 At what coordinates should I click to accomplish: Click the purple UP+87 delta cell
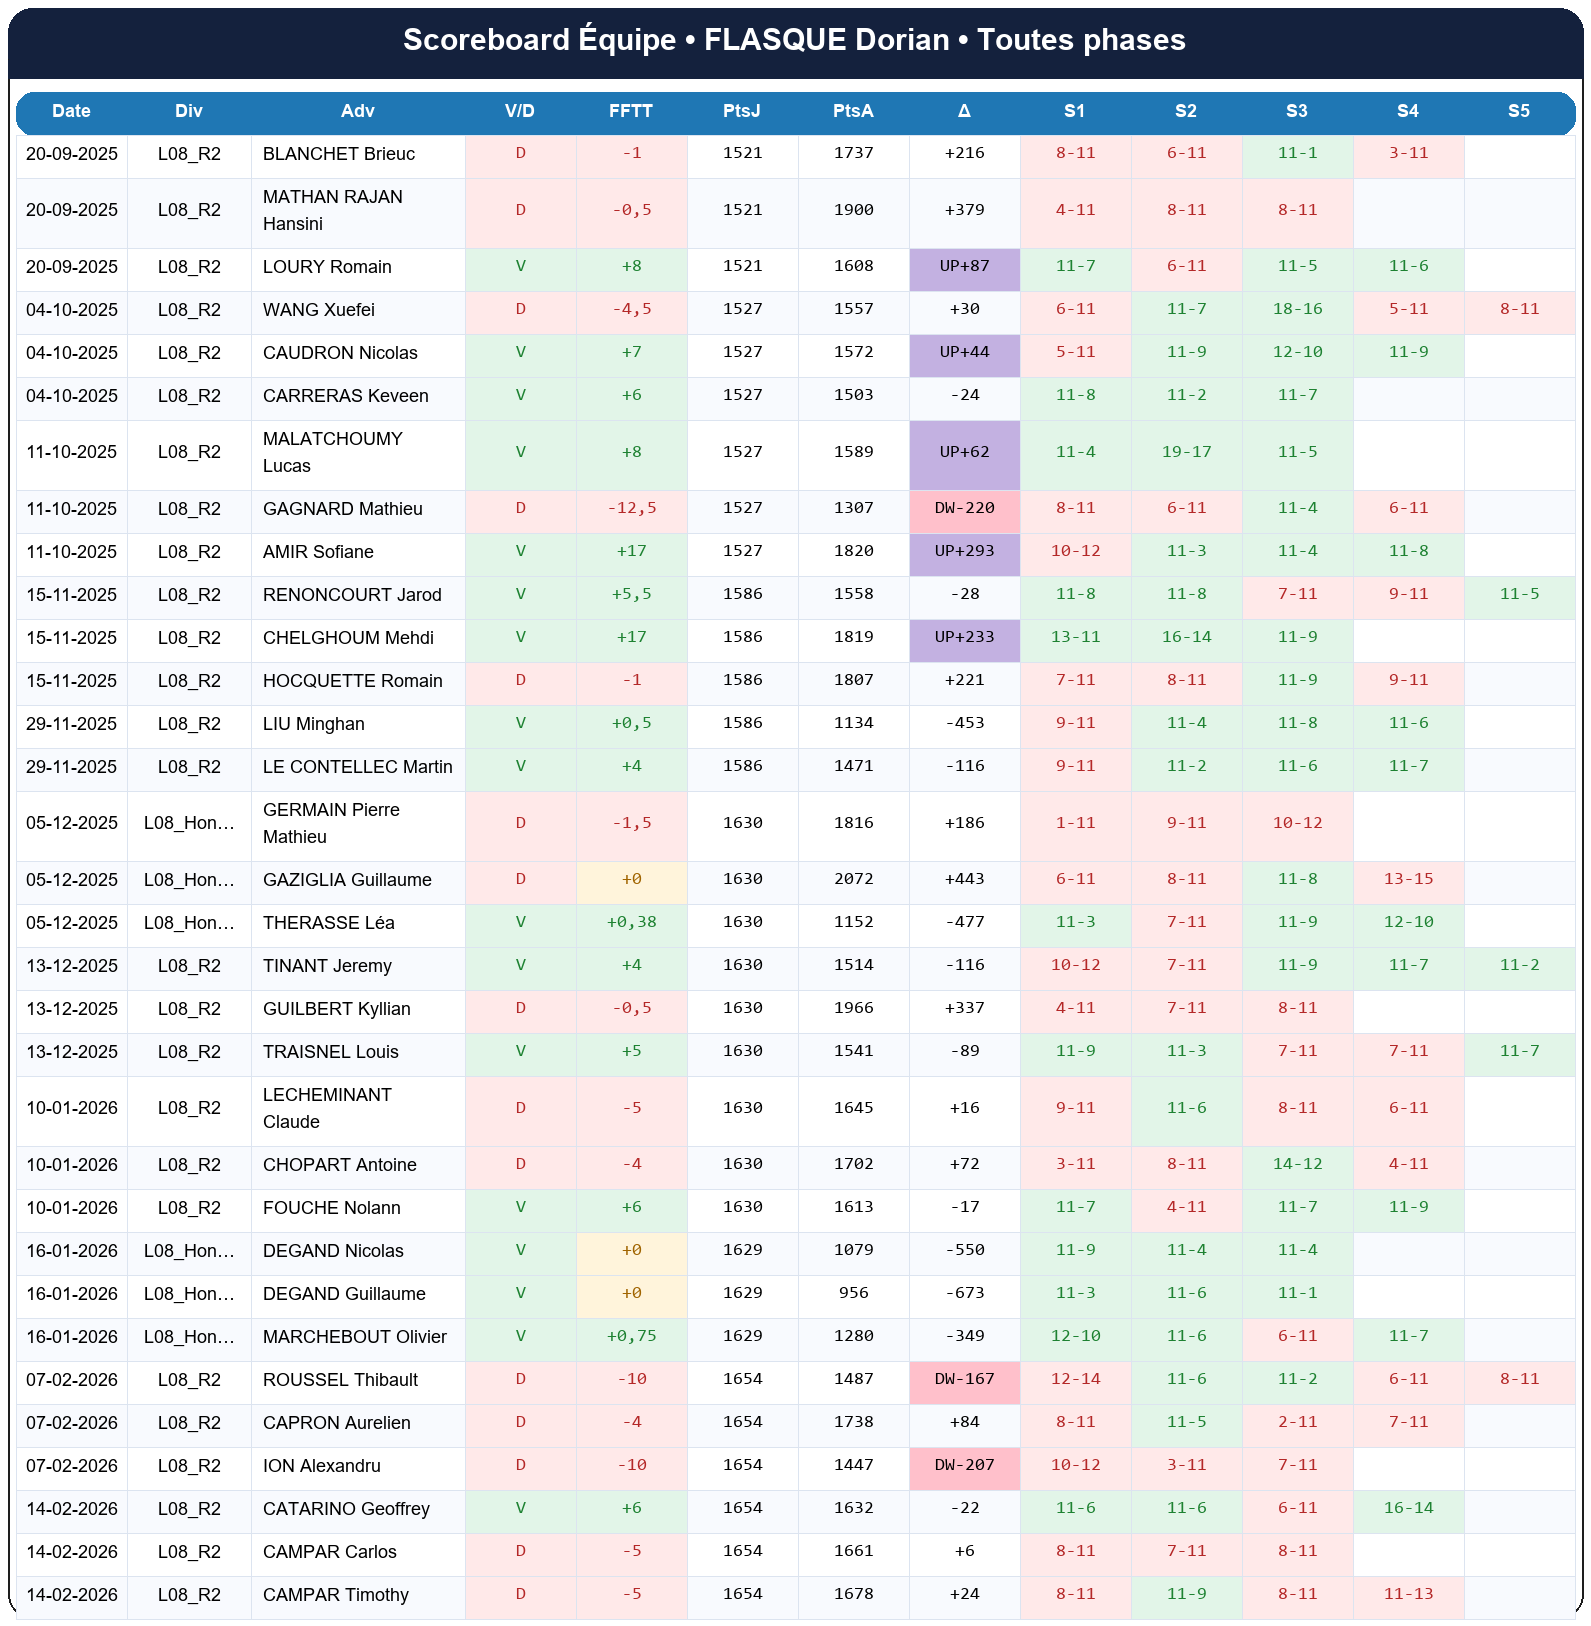[964, 267]
